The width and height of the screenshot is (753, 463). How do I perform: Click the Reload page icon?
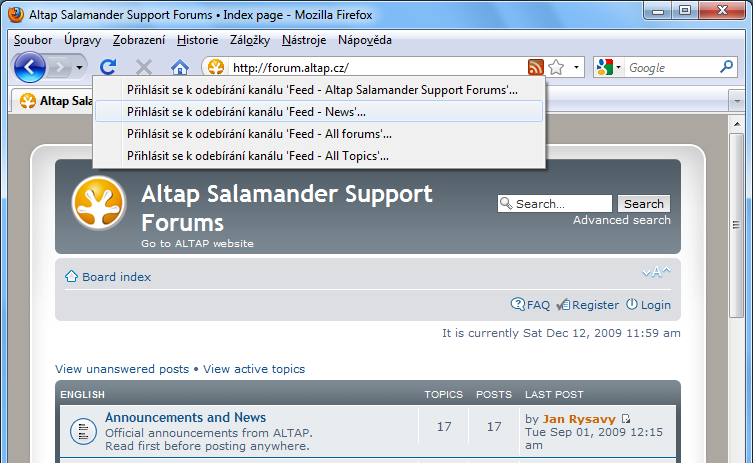point(109,68)
